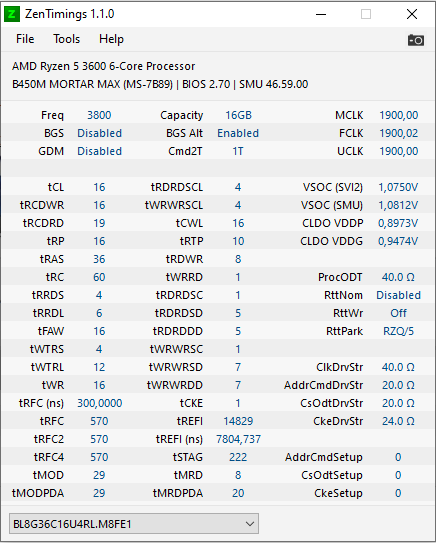Open the Tools menu
Screen dimensions: 436x543
click(x=66, y=39)
